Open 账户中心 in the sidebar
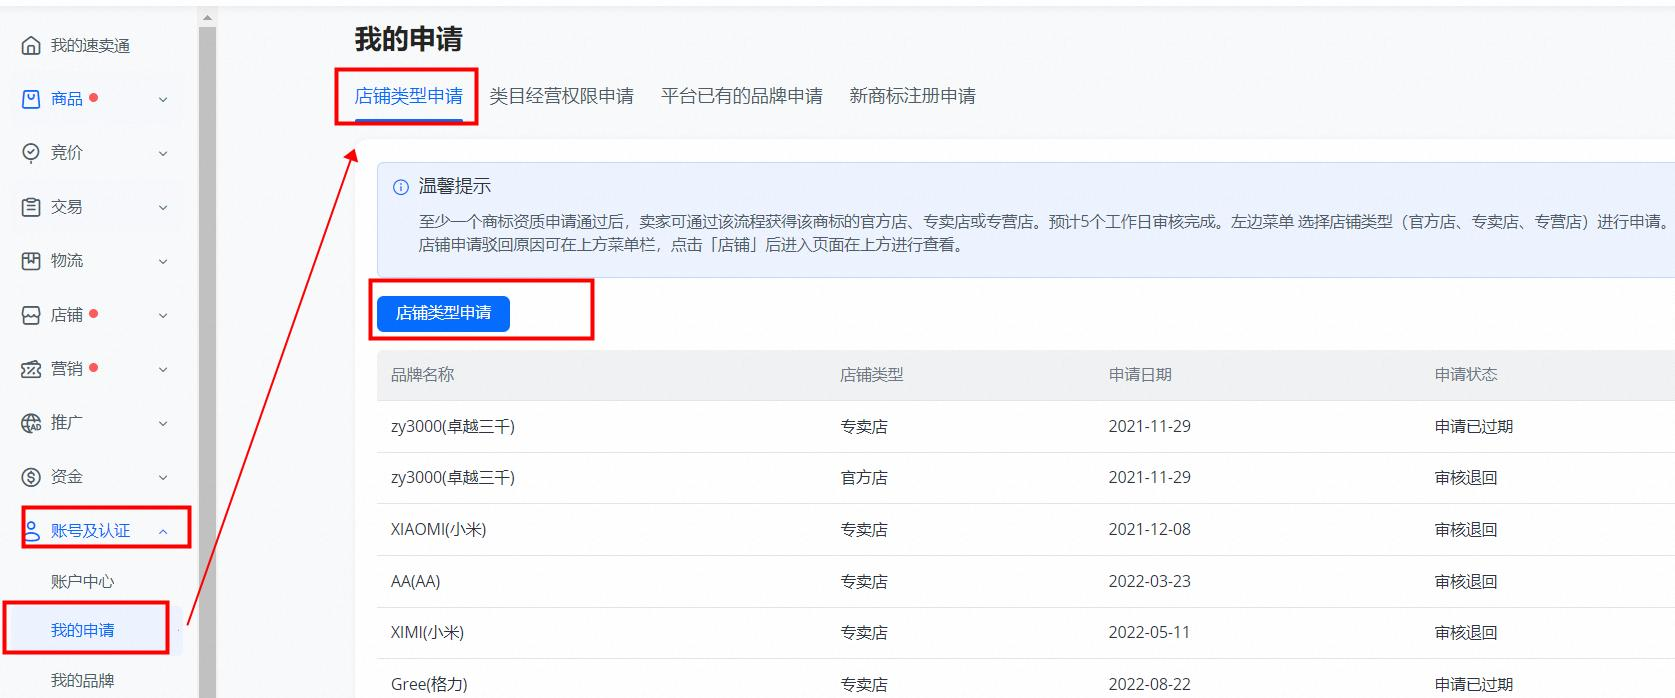This screenshot has height=698, width=1675. (82, 581)
